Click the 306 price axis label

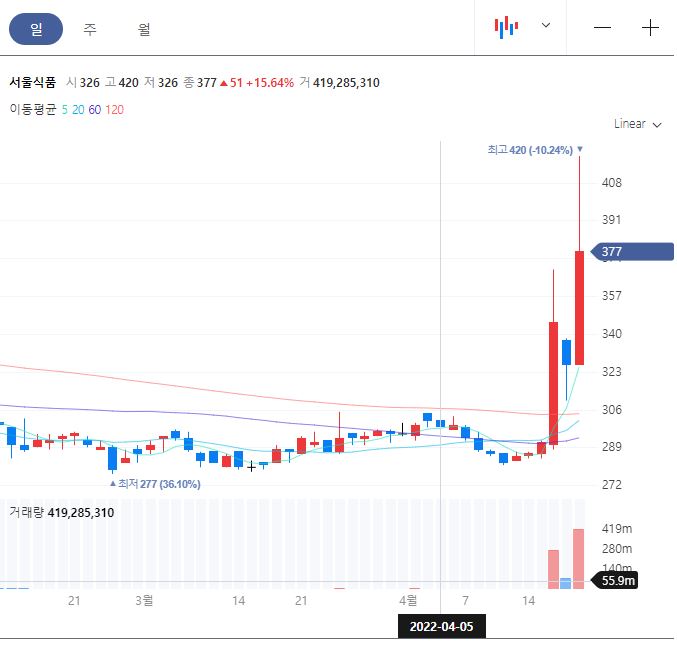pos(612,409)
